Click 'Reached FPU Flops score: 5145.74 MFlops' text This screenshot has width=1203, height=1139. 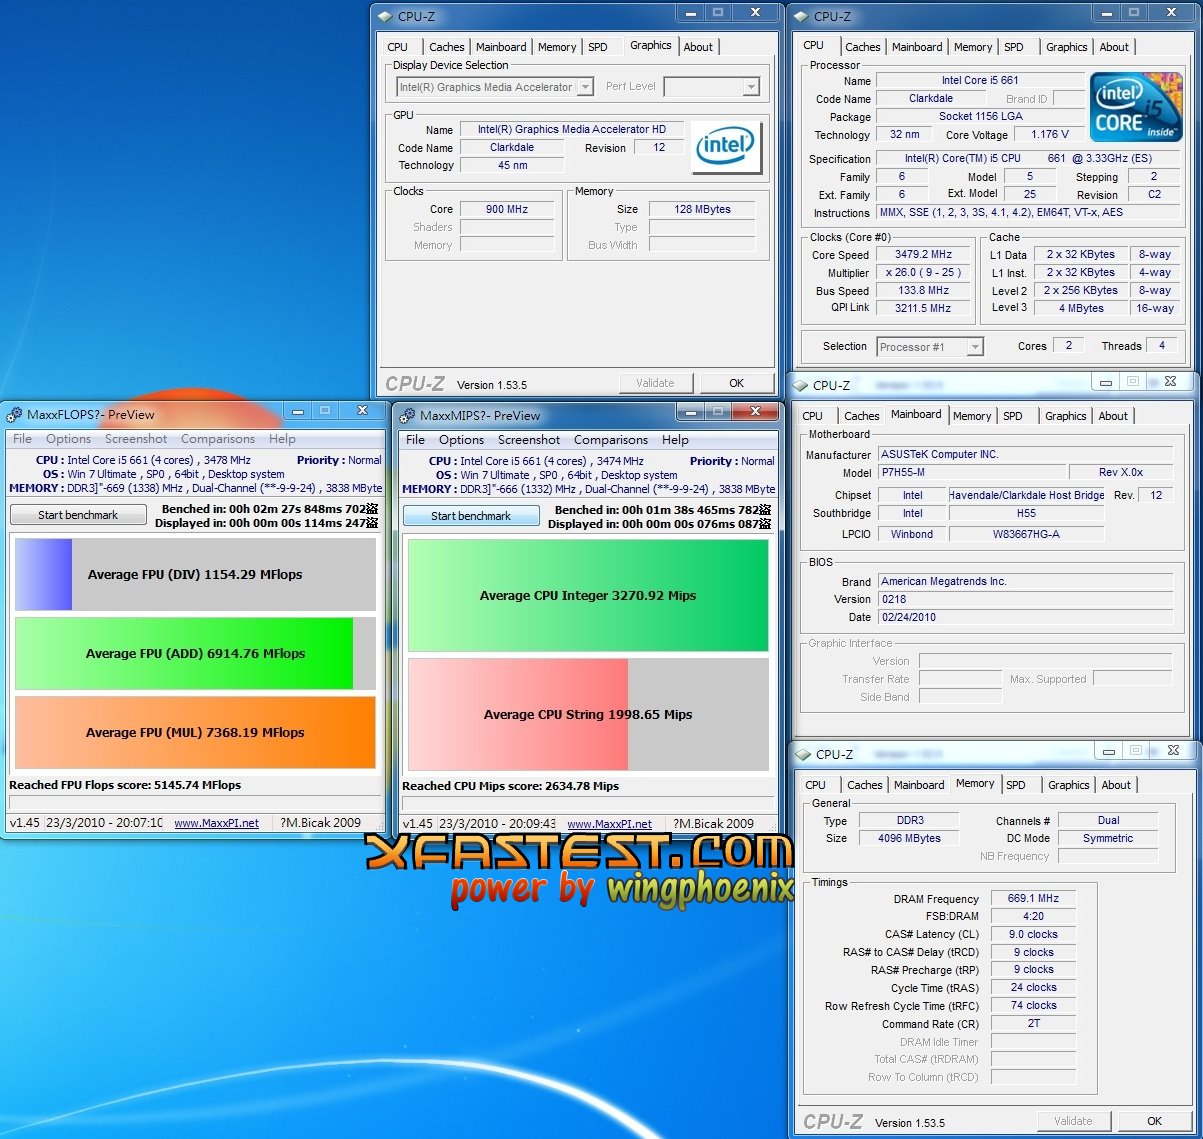125,785
